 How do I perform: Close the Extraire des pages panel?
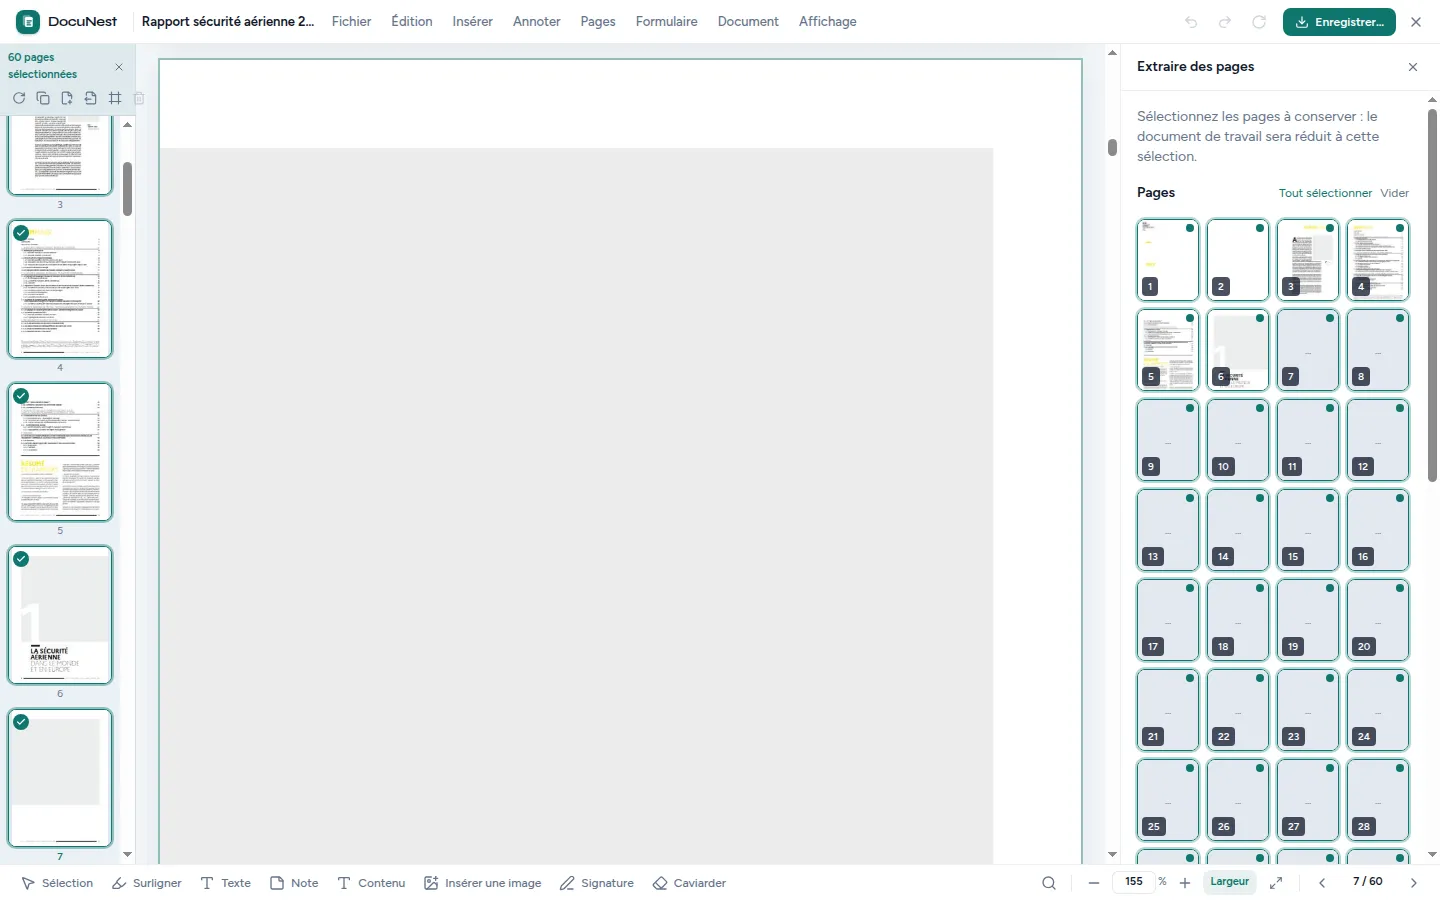click(x=1413, y=67)
